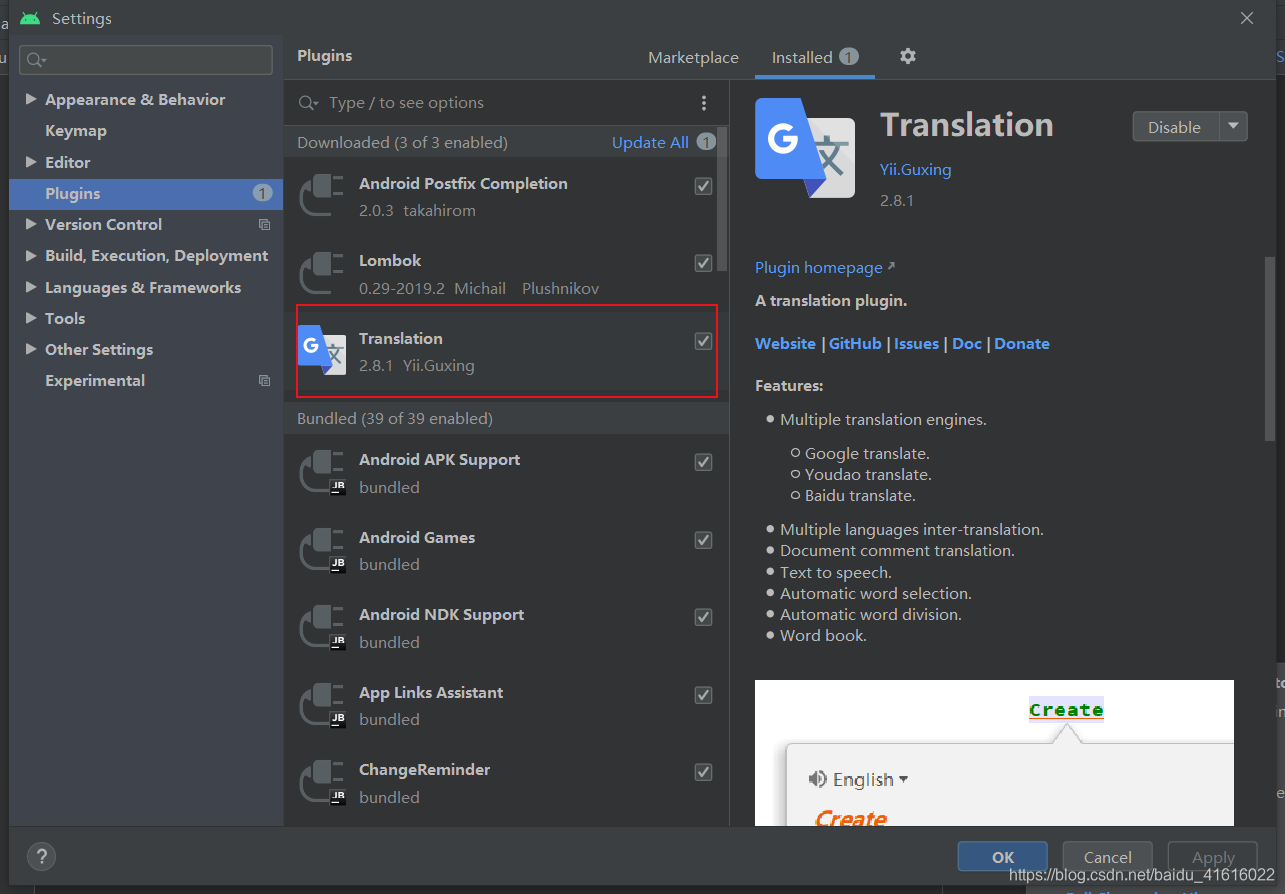This screenshot has width=1285, height=894.
Task: Click the Android NDK Support plugin icon
Action: tap(322, 628)
